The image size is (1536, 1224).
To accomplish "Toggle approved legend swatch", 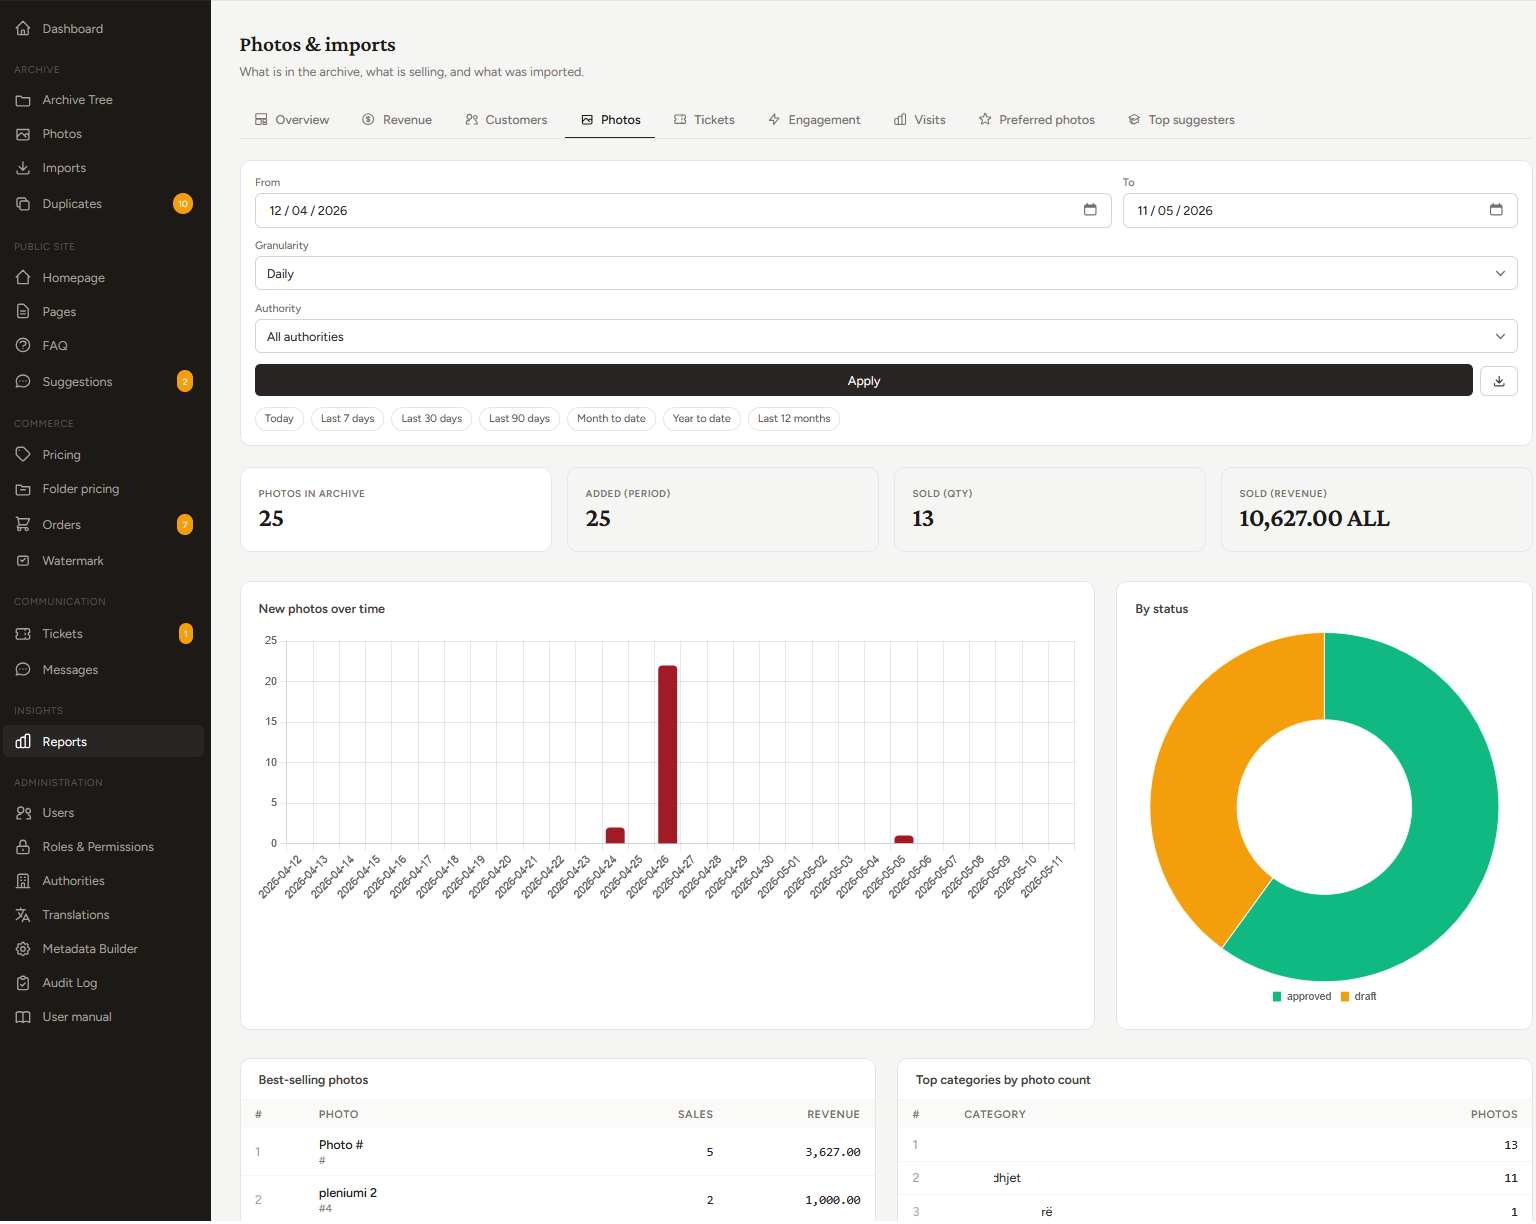I will pyautogui.click(x=1277, y=997).
